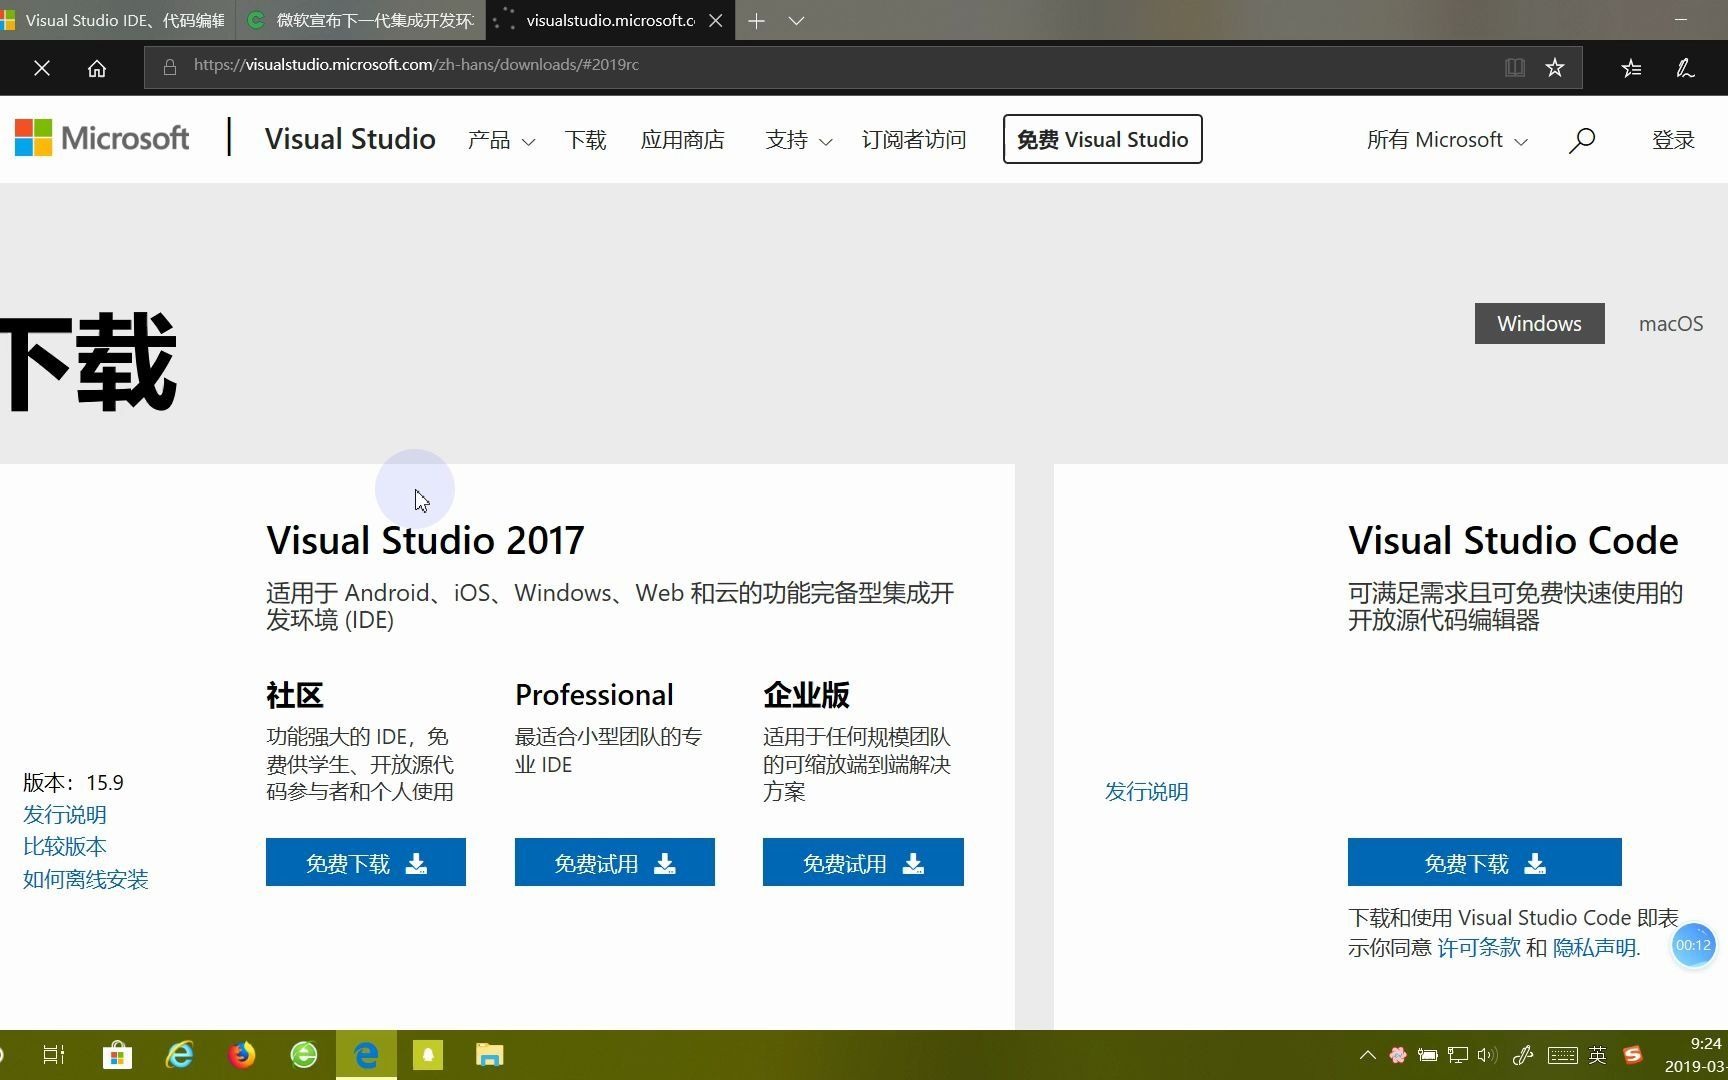Viewport: 1728px width, 1080px height.
Task: Open the site search icon
Action: pyautogui.click(x=1581, y=140)
